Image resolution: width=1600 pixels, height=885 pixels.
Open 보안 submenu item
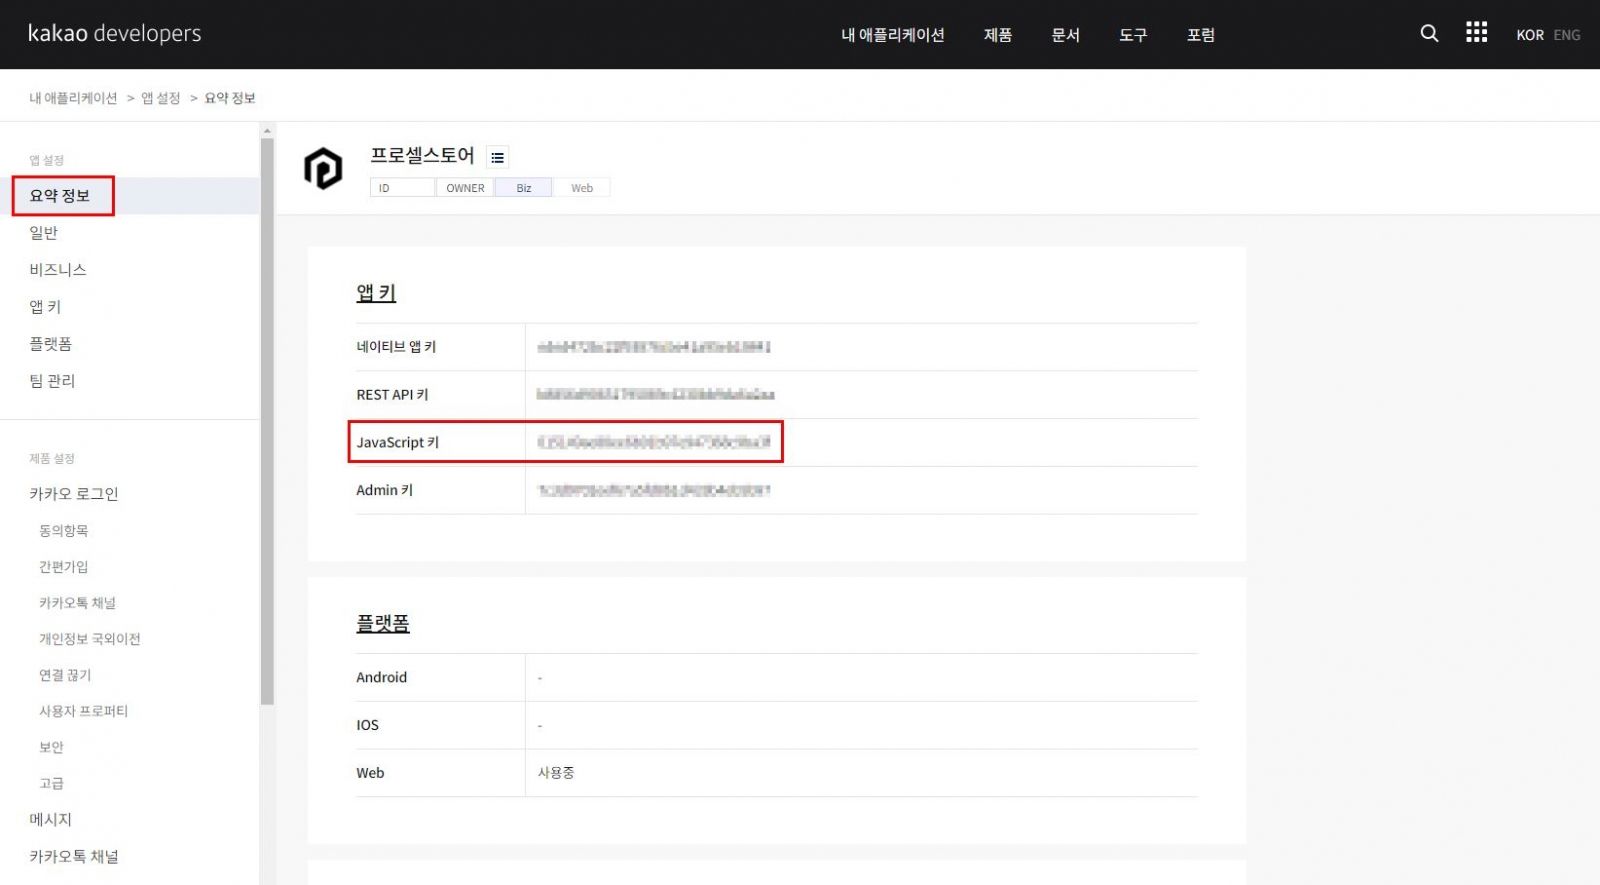click(51, 746)
